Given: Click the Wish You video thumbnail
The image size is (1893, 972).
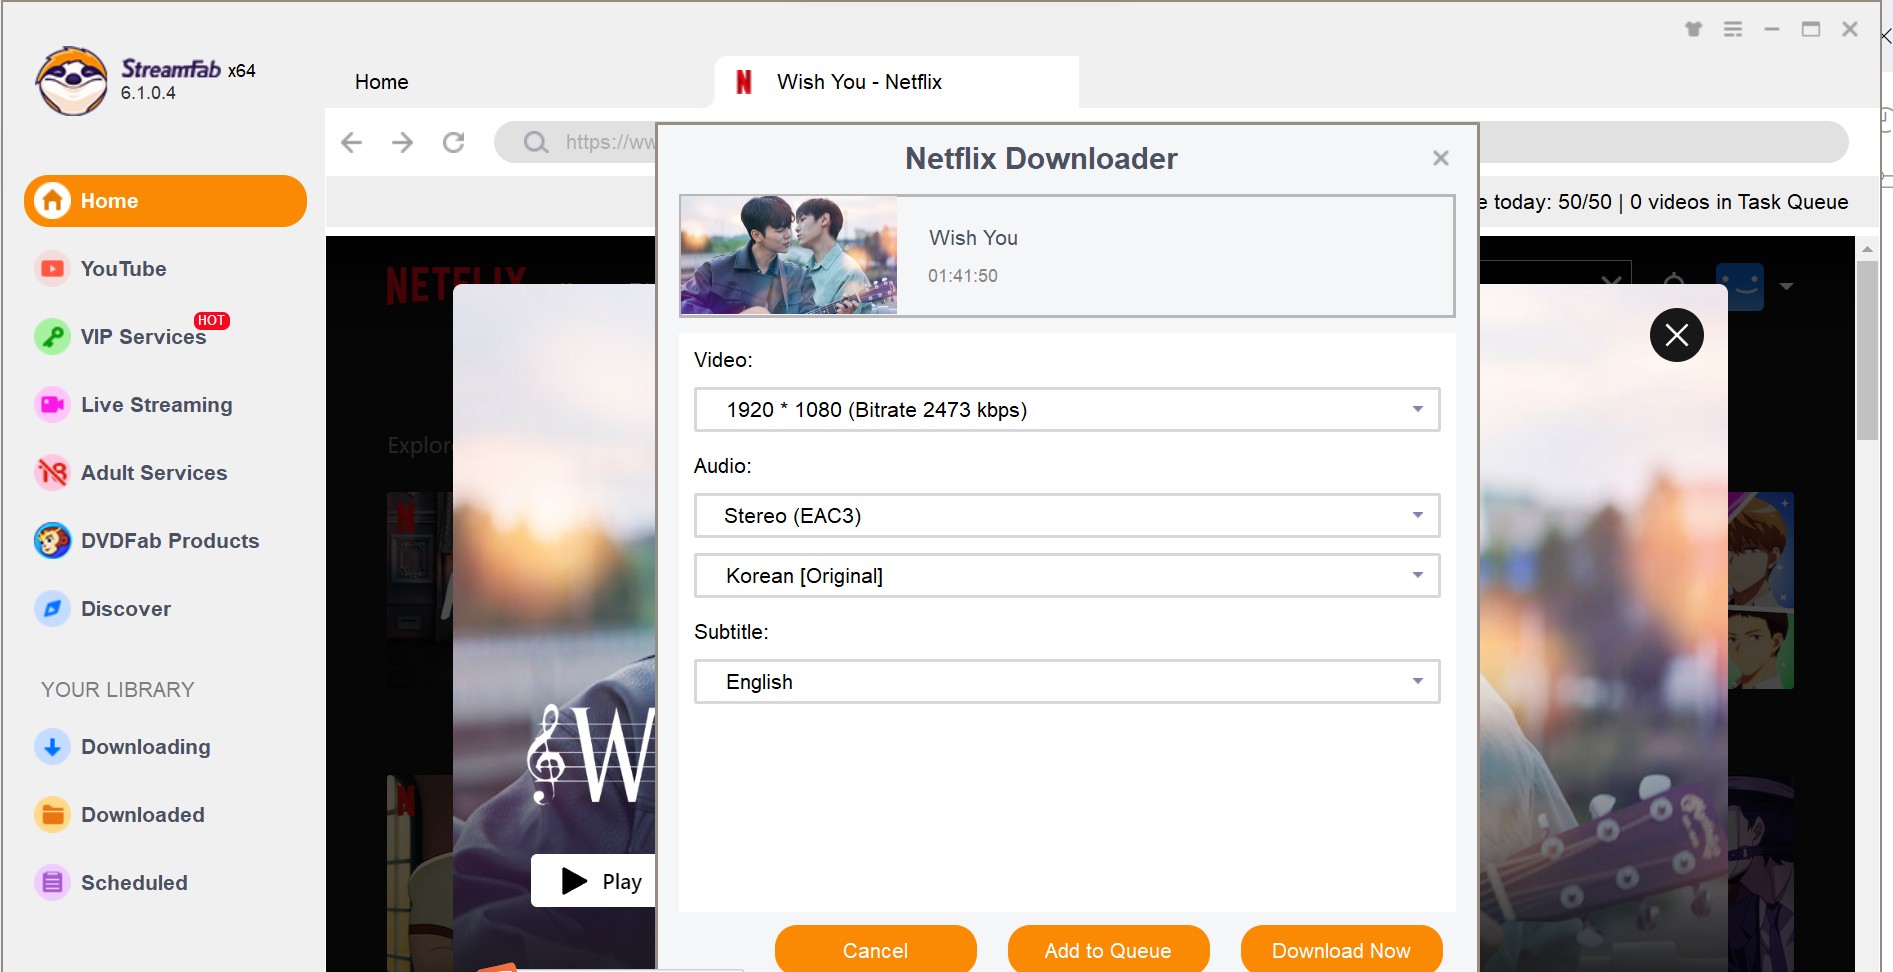Looking at the screenshot, I should click(789, 255).
